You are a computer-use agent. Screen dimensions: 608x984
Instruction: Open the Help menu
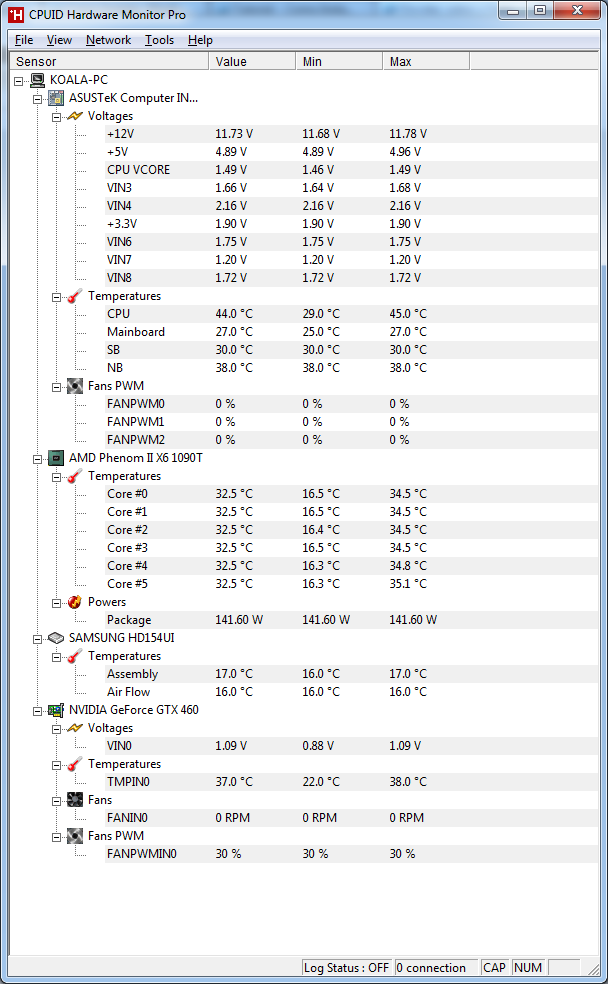pos(200,40)
